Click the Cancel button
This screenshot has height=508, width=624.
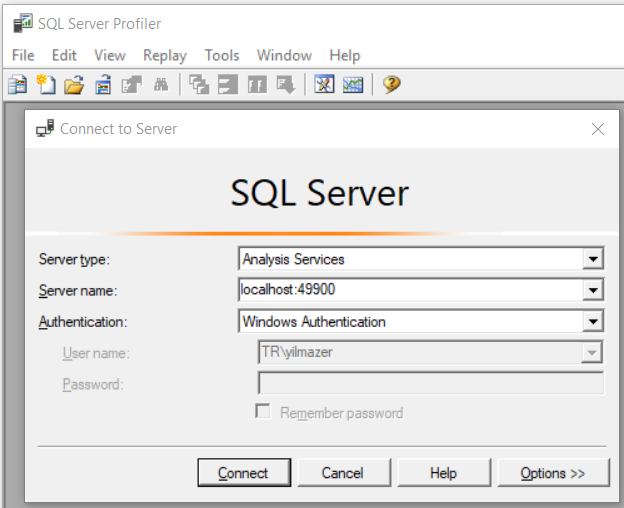(x=344, y=473)
